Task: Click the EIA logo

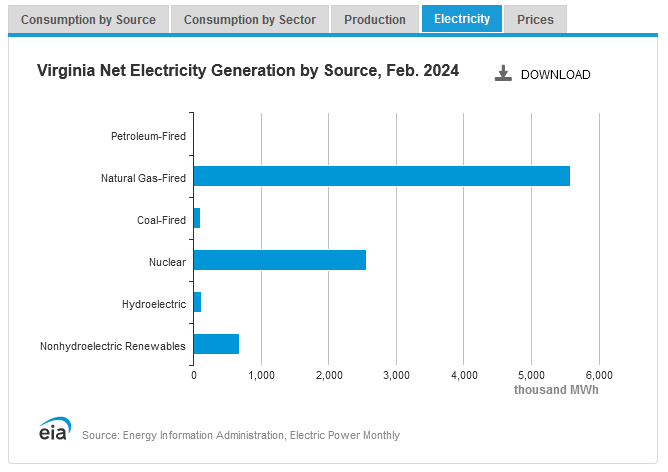Action: point(53,429)
